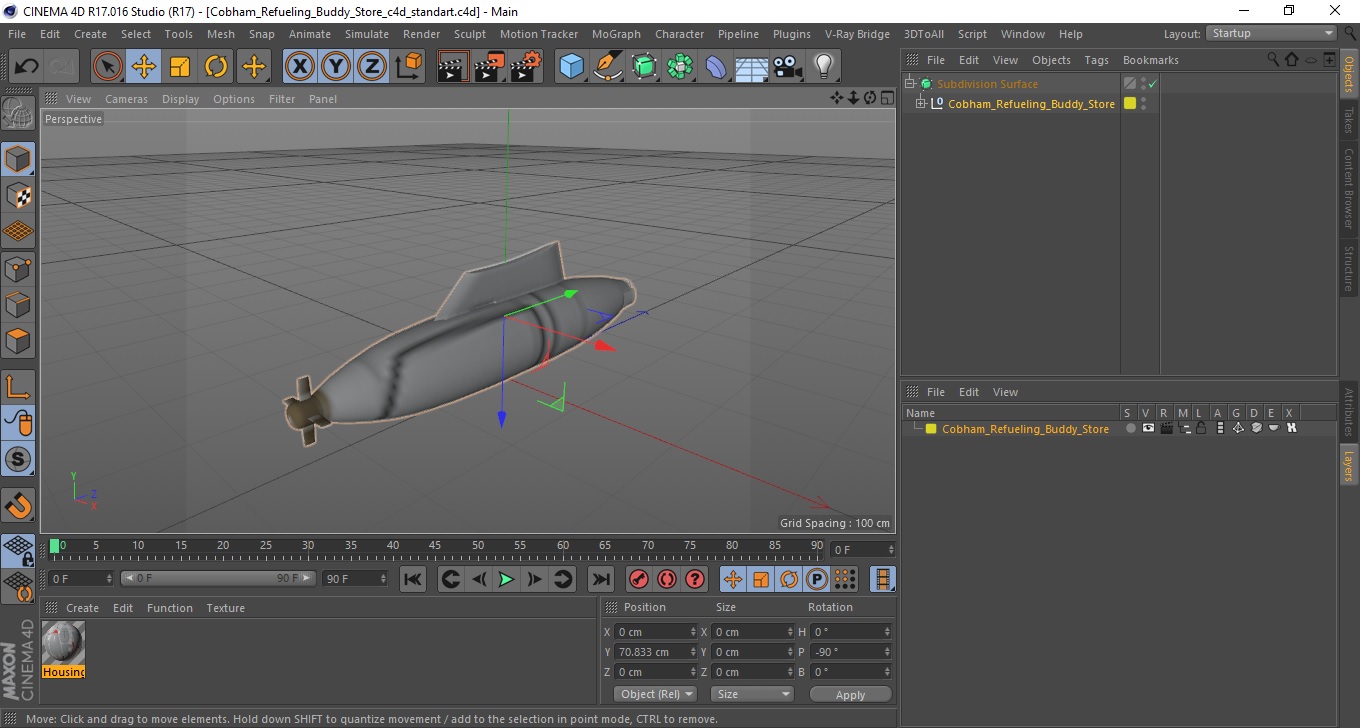The height and width of the screenshot is (728, 1360).
Task: Open the MoGraph menu
Action: (616, 34)
